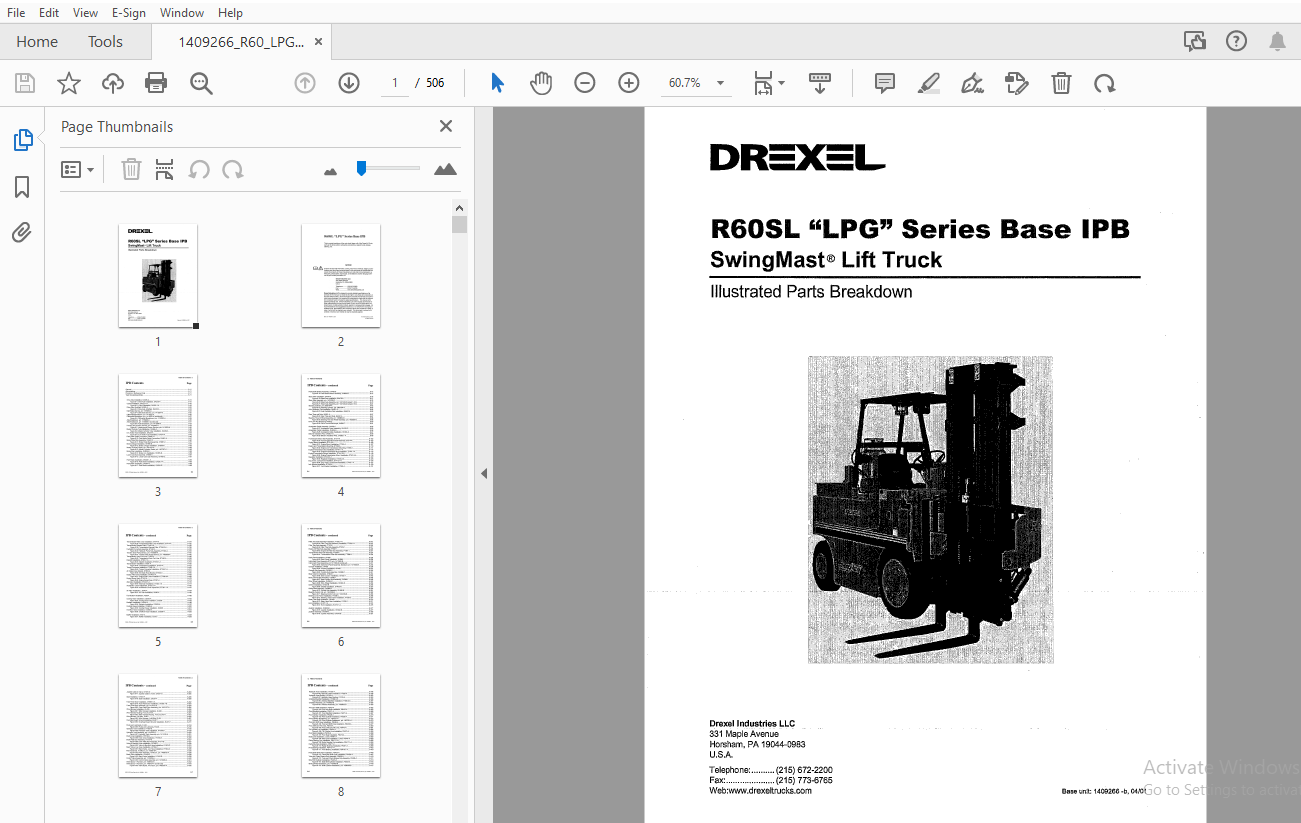Close the 1409266_R60_LPG document tab
Screen dimensions: 1301x823
(x=318, y=42)
